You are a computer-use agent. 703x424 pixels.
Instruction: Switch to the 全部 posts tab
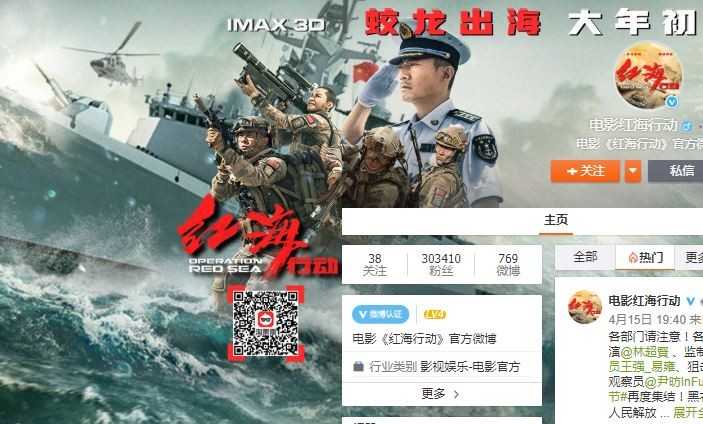click(585, 257)
